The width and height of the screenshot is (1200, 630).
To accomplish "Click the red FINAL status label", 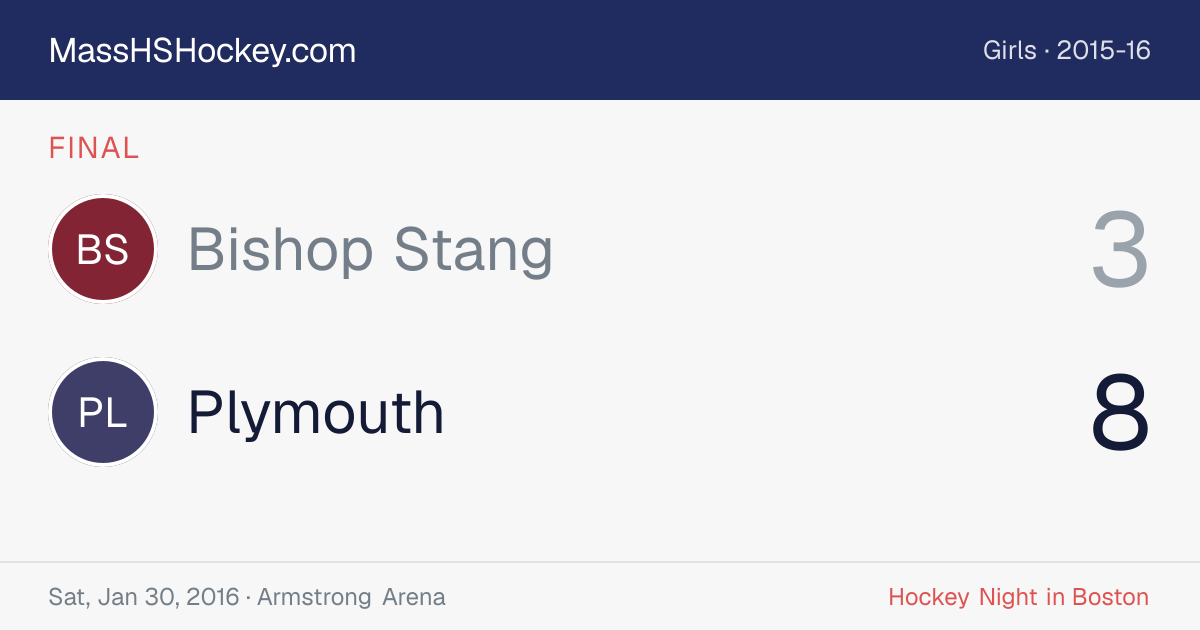I will click(94, 148).
